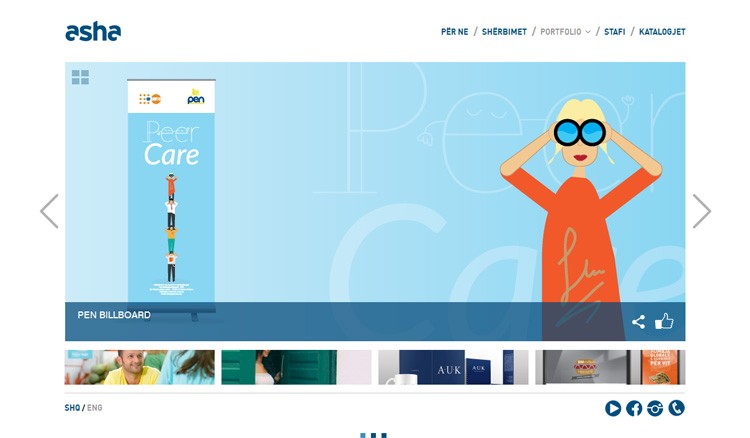The width and height of the screenshot is (750, 438).
Task: Click the share icon on banner
Action: pyautogui.click(x=638, y=322)
